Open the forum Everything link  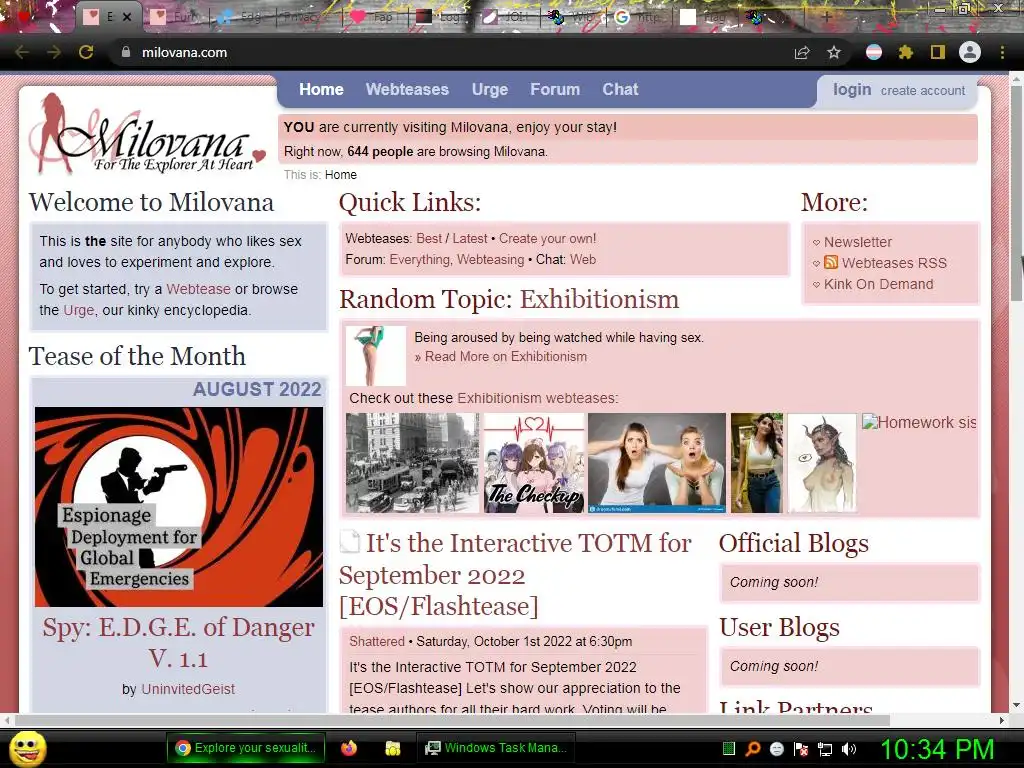coord(420,260)
